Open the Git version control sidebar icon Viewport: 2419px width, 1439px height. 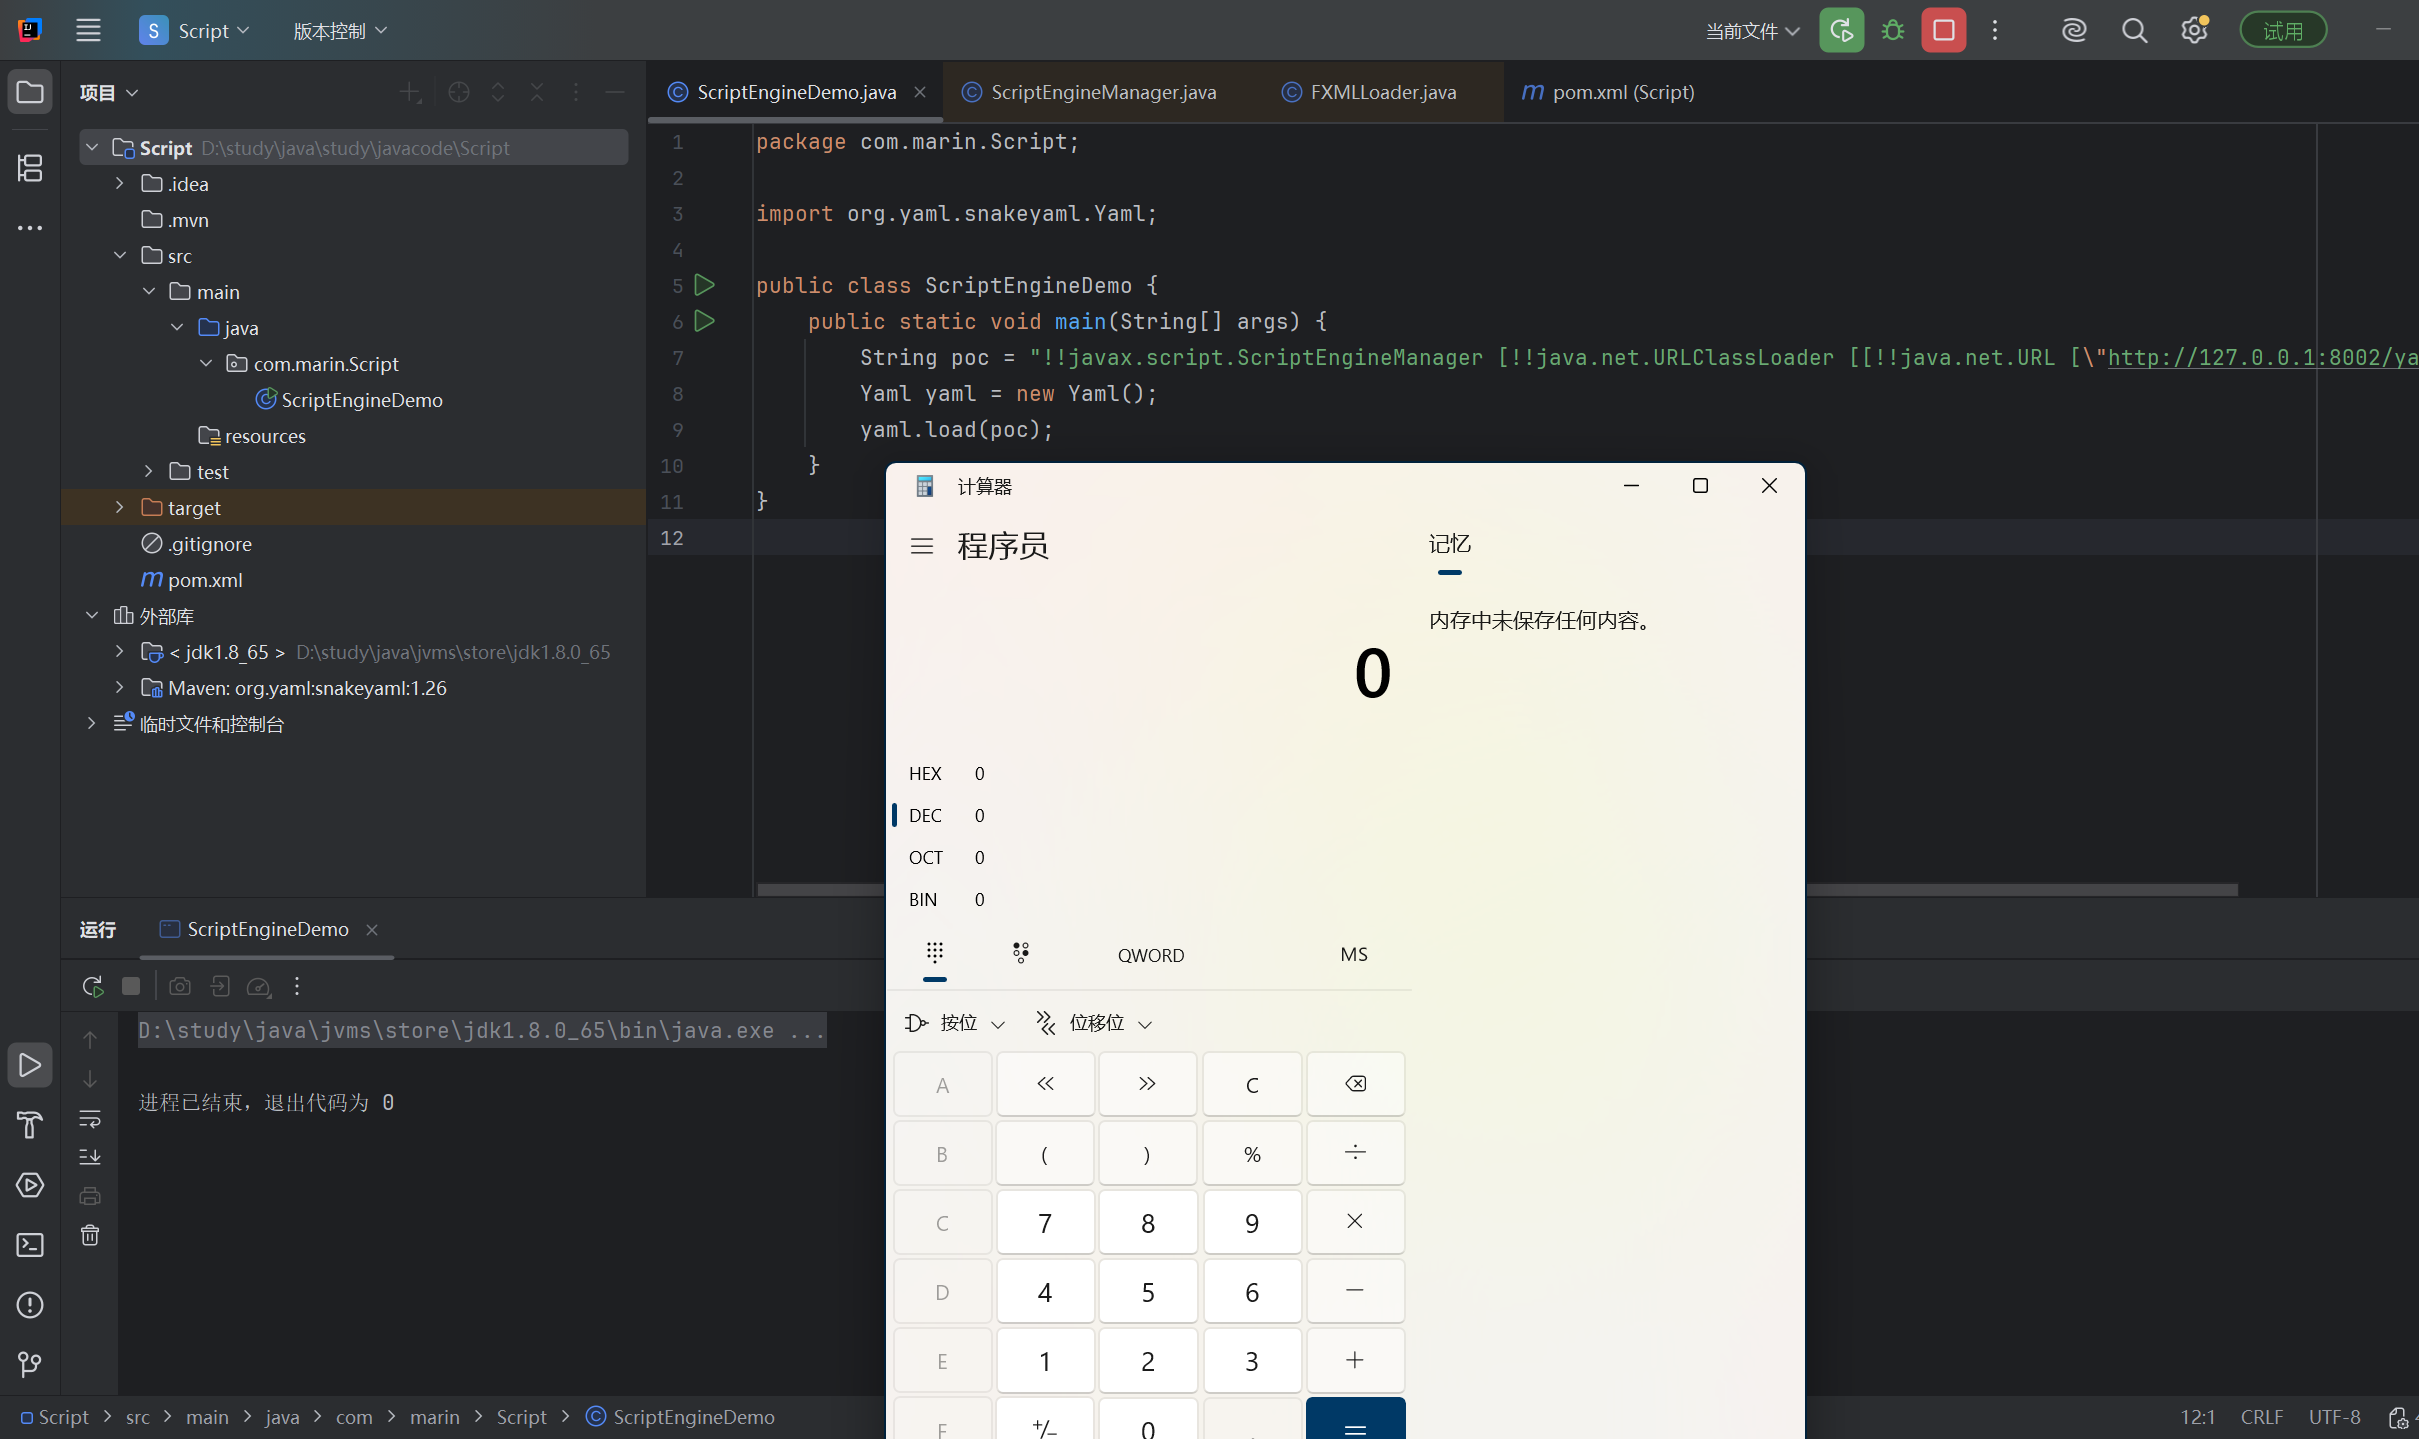(30, 1364)
